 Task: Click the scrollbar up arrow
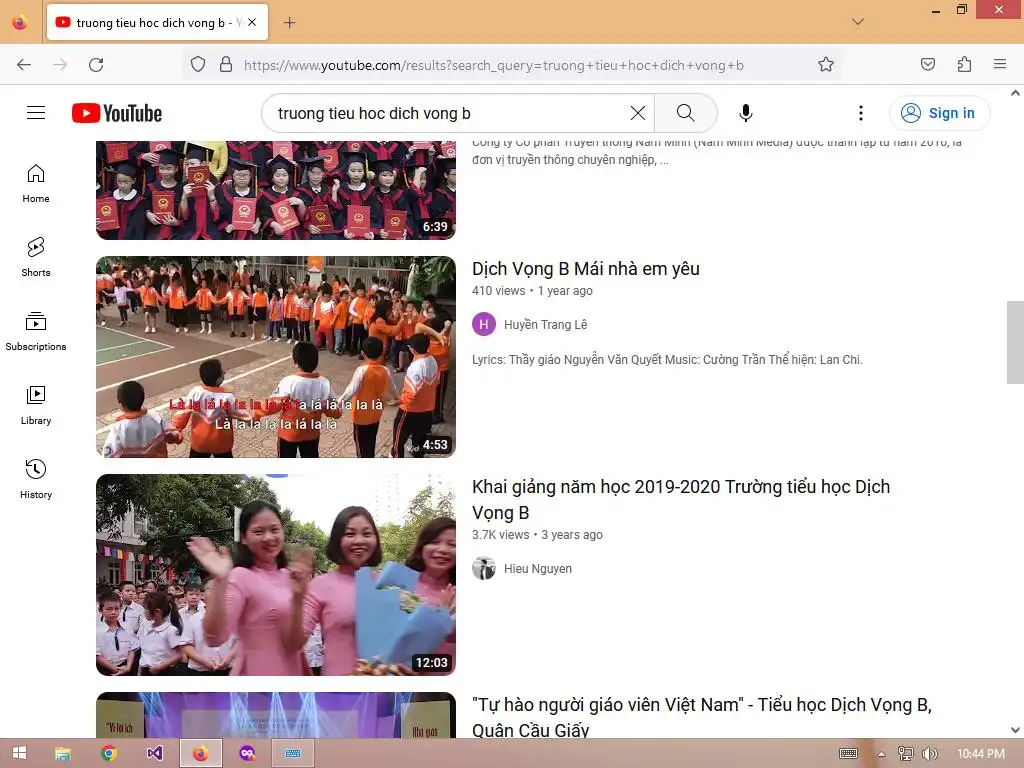tap(1015, 93)
